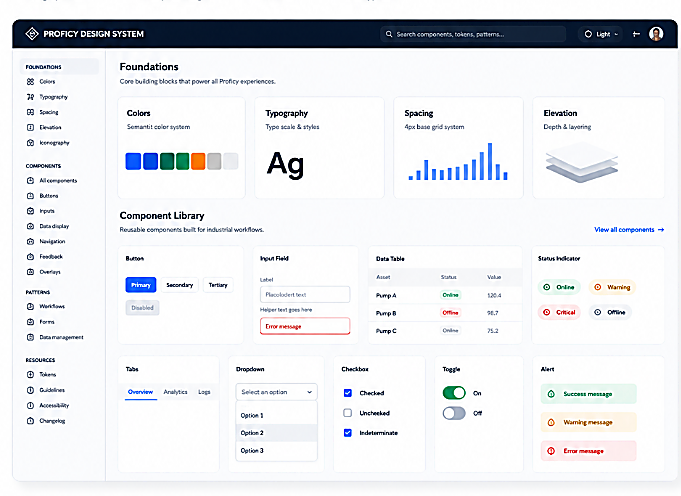Click the search magnifier icon
This screenshot has height=496, width=681.
tap(389, 34)
